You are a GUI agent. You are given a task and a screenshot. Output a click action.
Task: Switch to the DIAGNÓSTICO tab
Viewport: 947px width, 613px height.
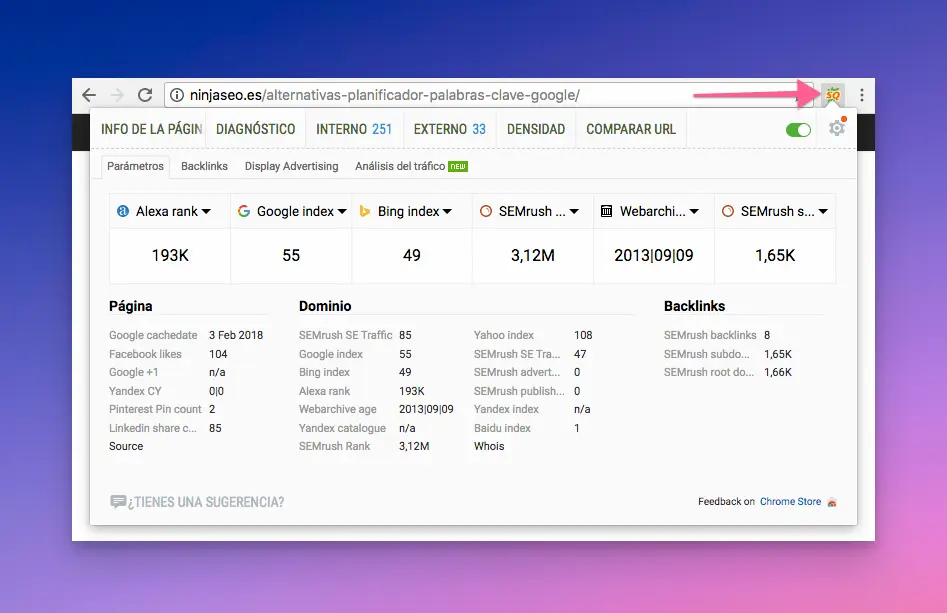click(x=256, y=129)
